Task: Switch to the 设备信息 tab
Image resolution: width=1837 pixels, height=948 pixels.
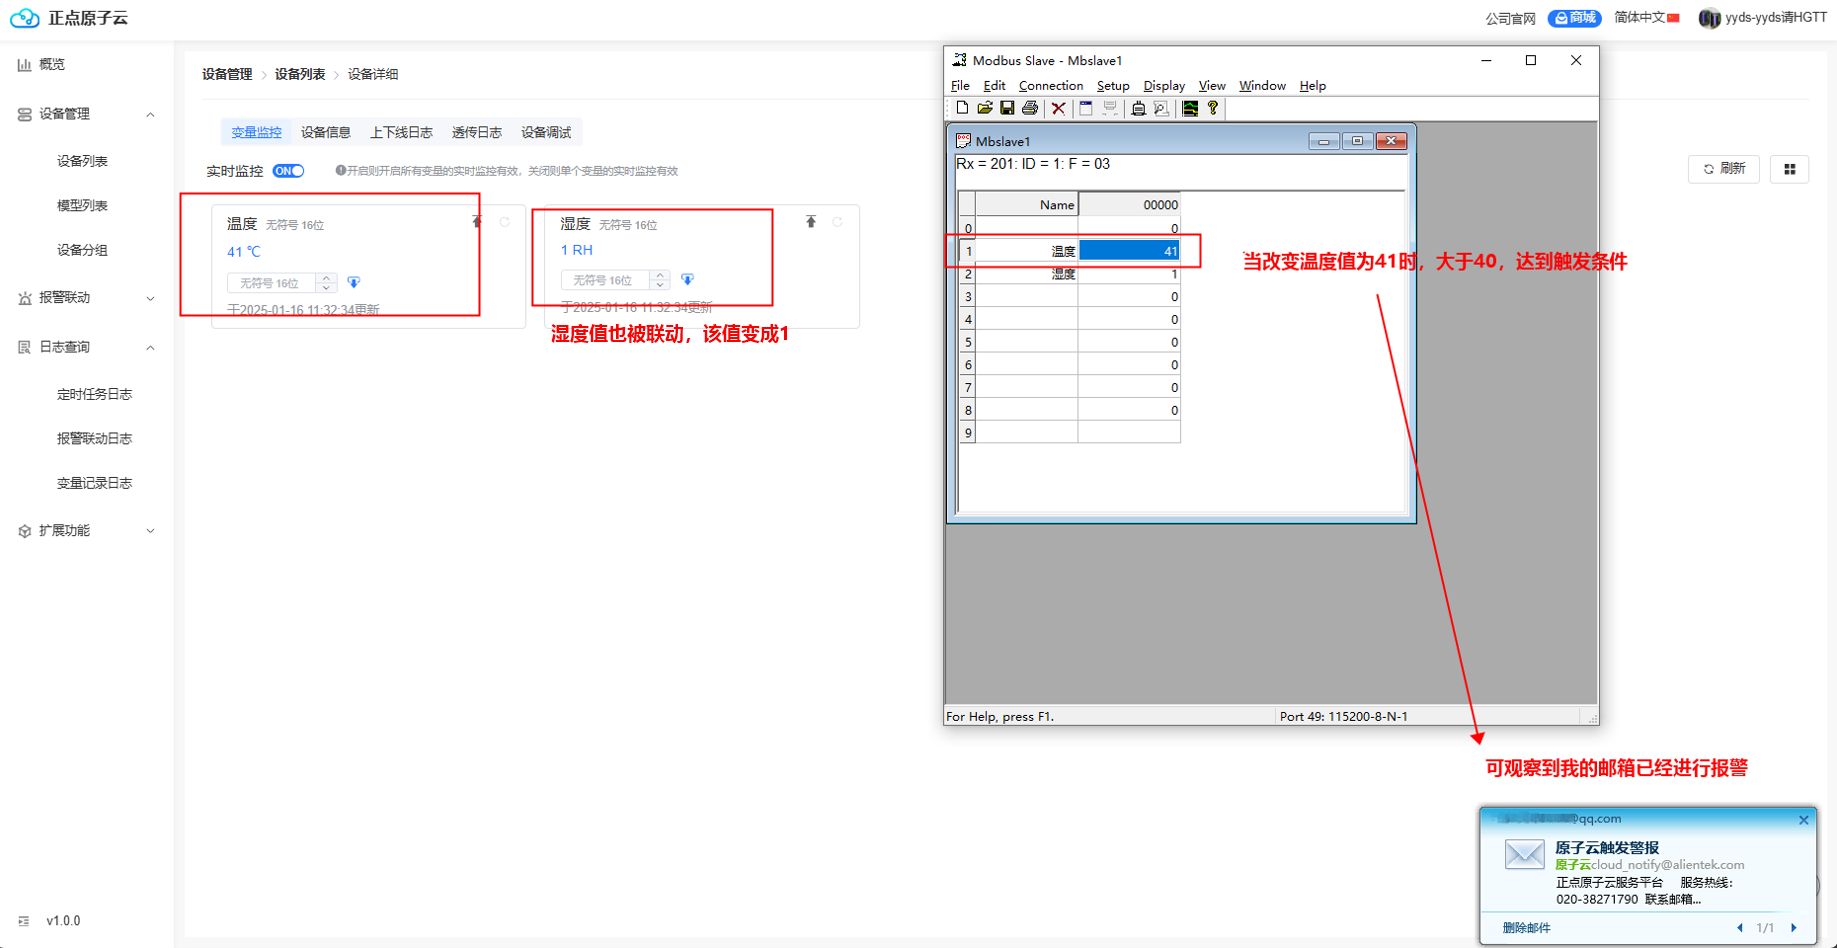Action: tap(325, 132)
